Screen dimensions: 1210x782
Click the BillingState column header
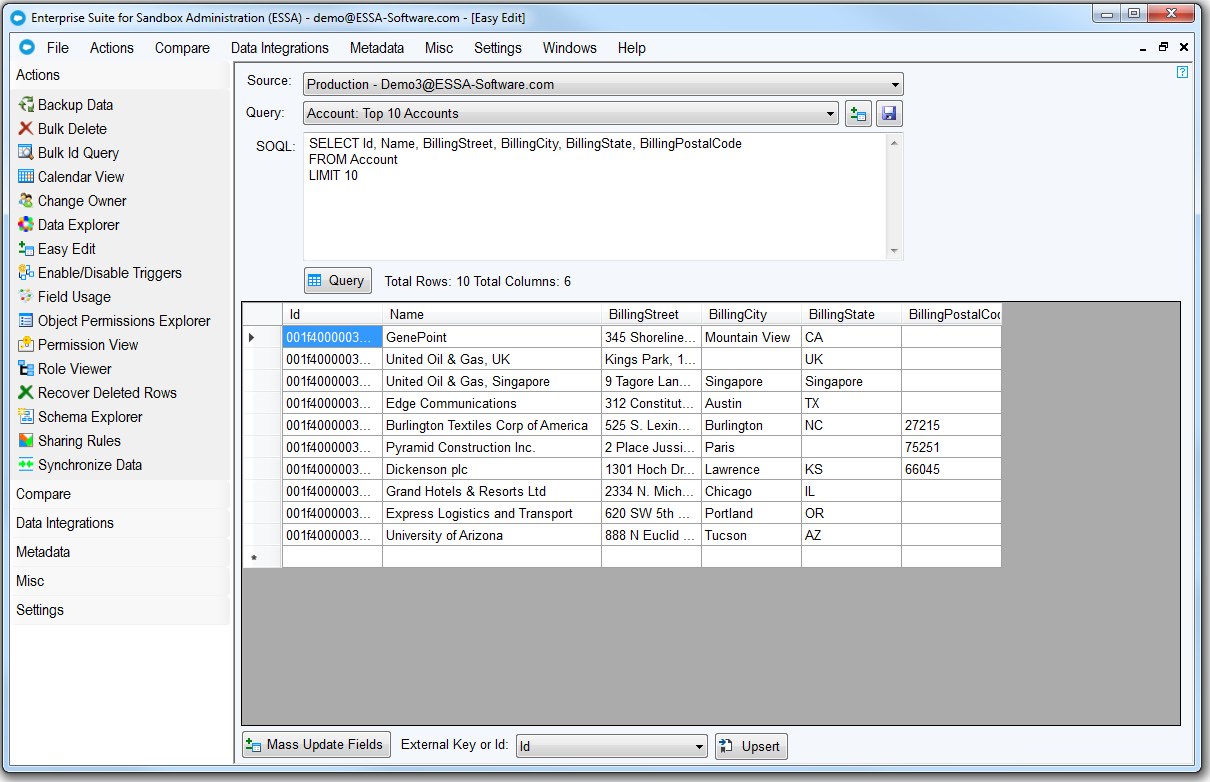coord(851,314)
